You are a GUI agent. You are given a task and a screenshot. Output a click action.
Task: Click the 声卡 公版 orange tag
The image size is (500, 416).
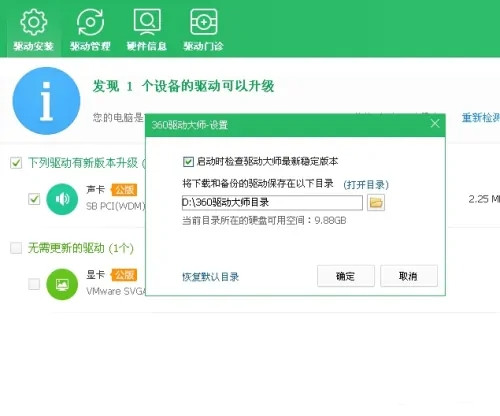coord(124,190)
